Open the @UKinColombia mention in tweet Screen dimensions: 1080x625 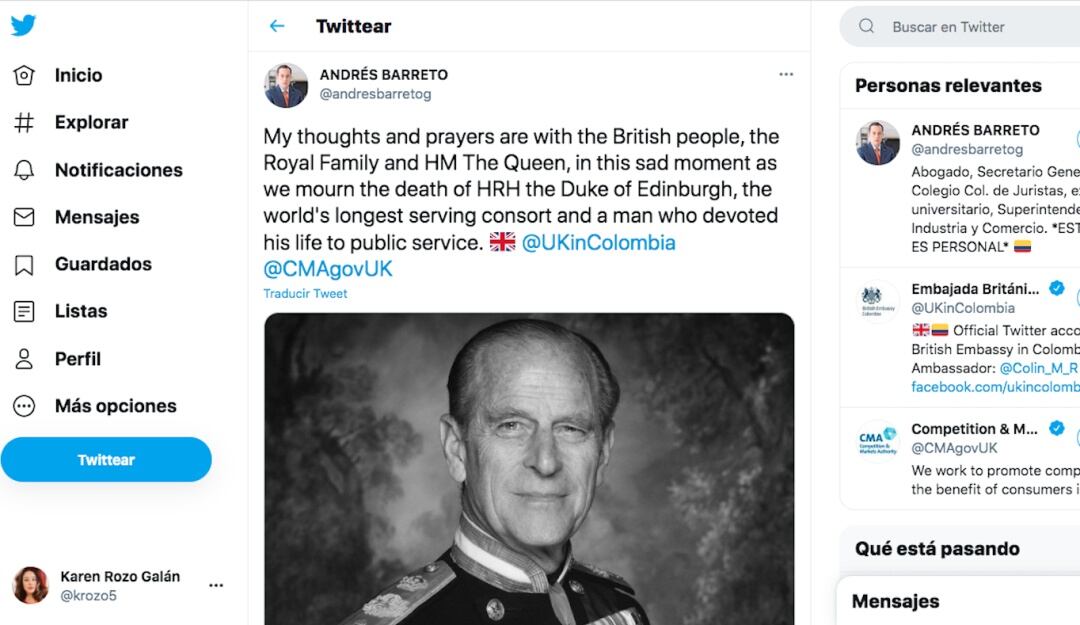coord(598,243)
